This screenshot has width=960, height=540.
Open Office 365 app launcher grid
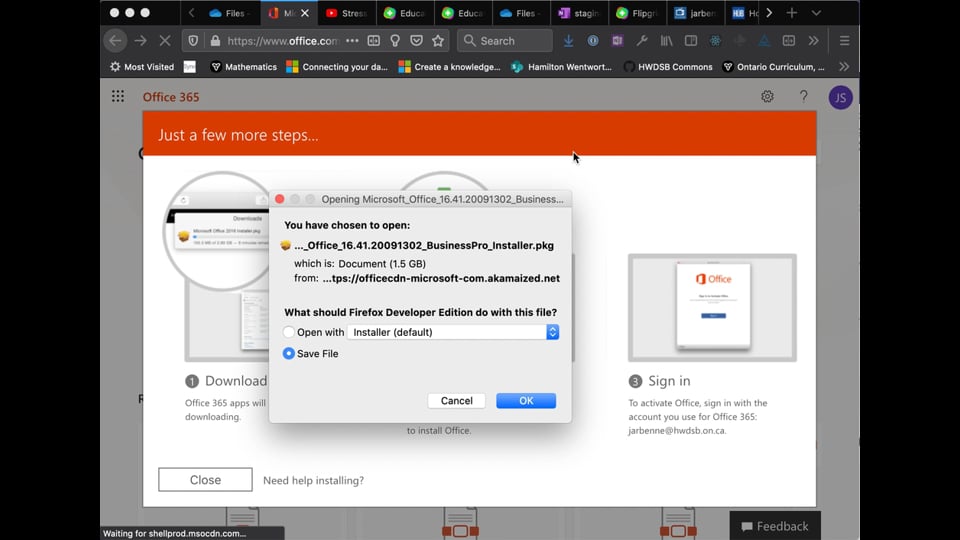coord(118,97)
